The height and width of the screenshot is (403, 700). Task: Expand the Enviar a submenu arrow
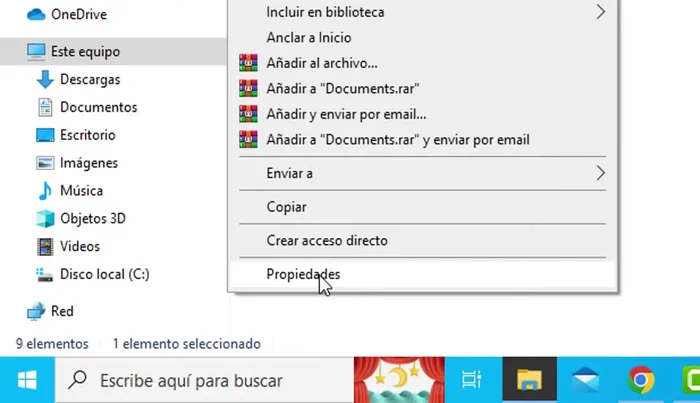(x=600, y=173)
